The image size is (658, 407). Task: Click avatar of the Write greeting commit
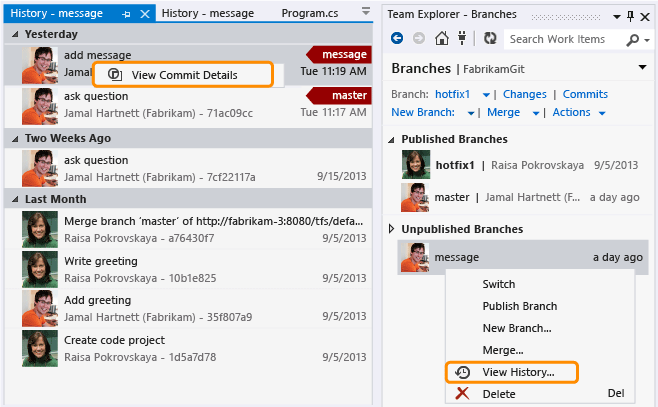click(x=40, y=269)
